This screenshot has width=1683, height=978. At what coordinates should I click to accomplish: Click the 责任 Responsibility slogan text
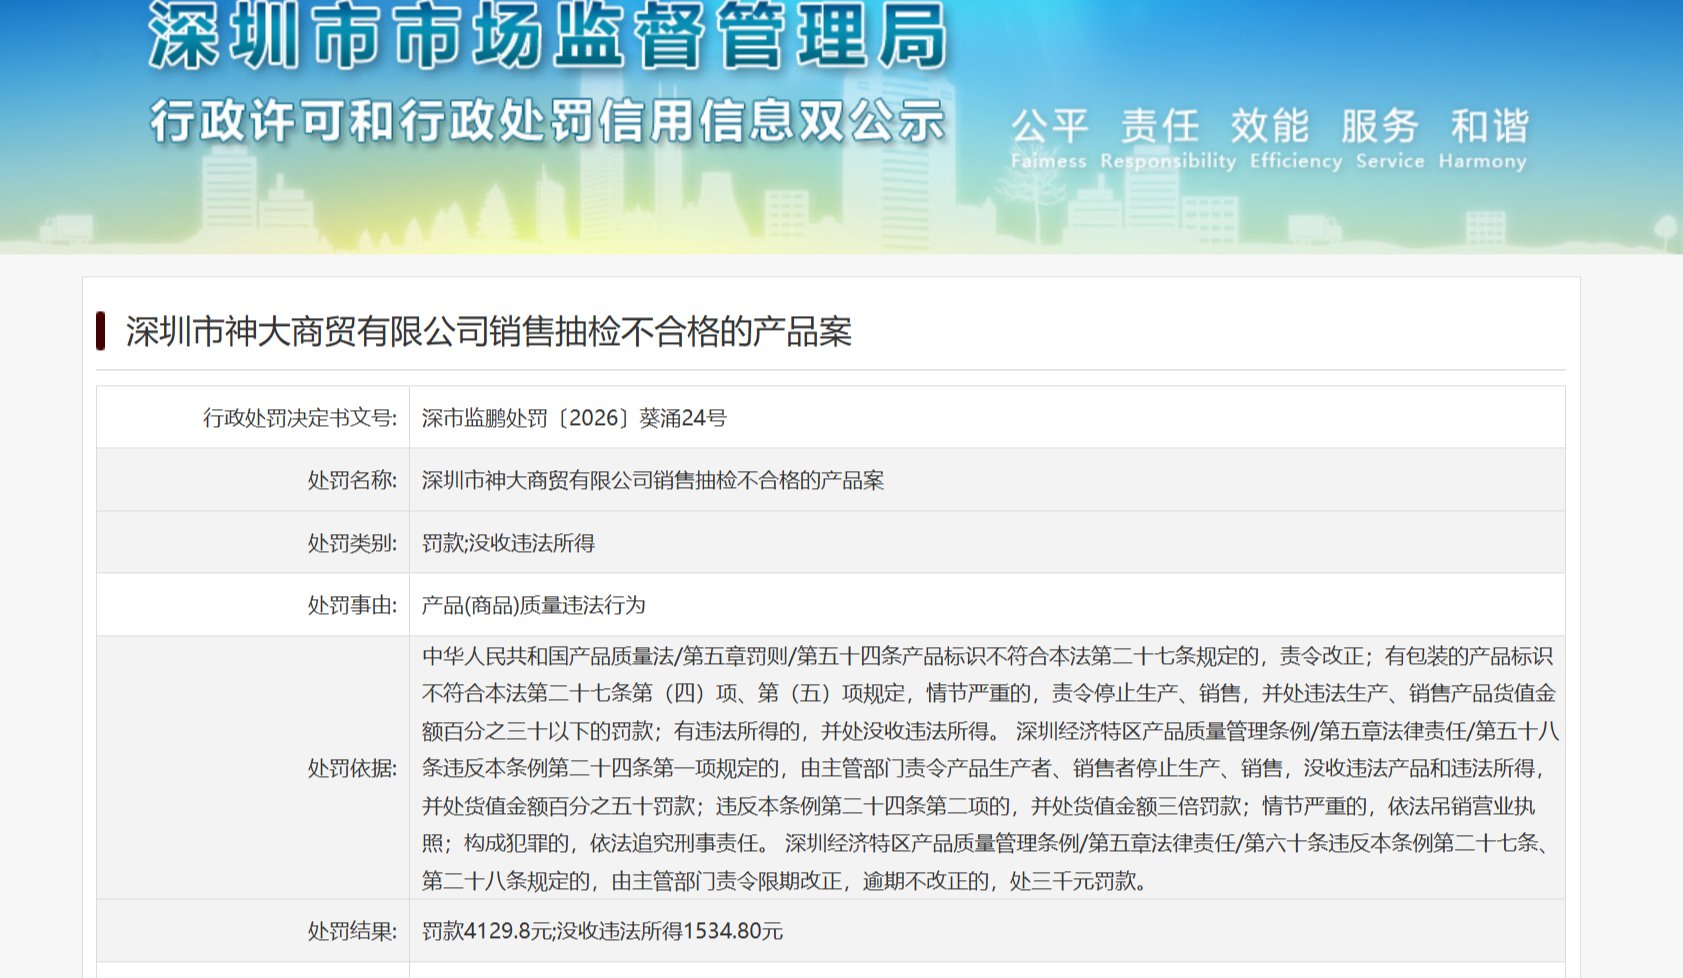tap(1167, 139)
